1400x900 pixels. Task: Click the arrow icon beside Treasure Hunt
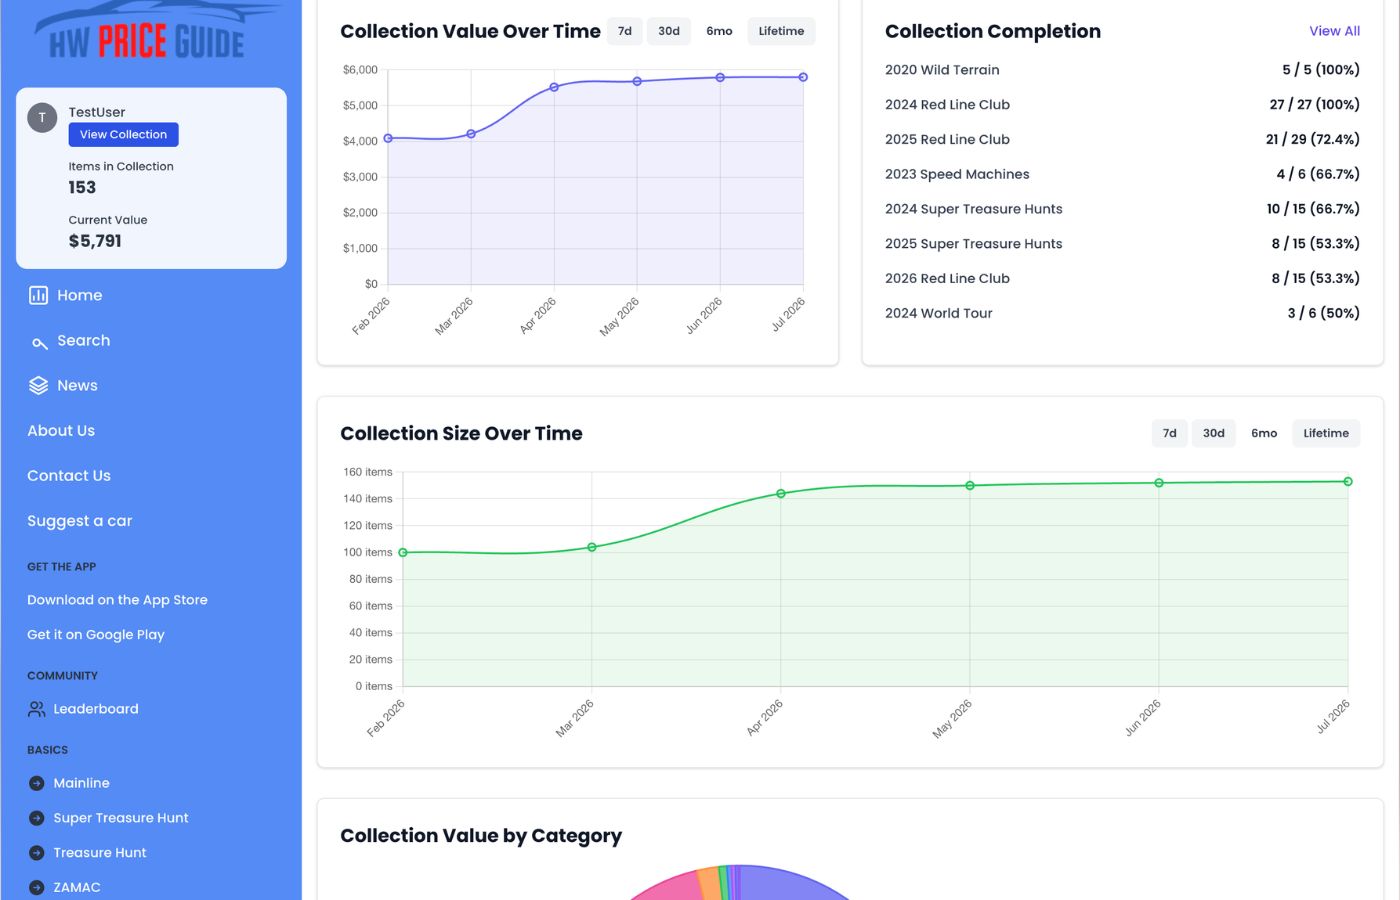(x=37, y=853)
